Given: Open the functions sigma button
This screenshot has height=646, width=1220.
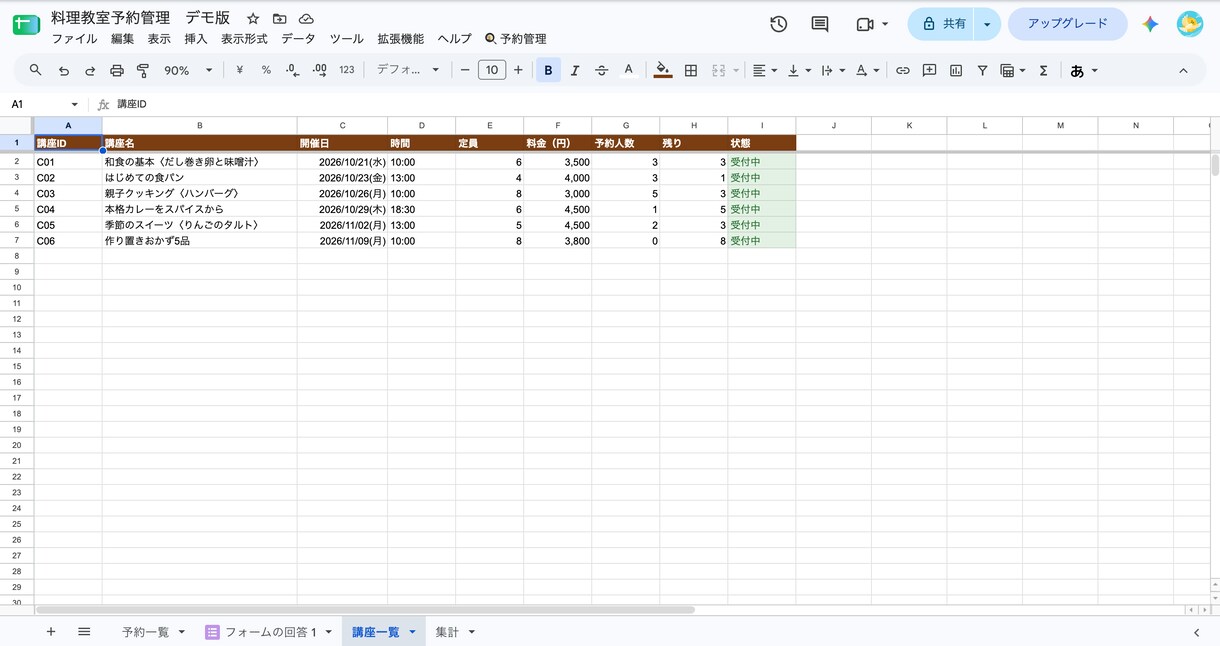Looking at the screenshot, I should (x=1044, y=70).
